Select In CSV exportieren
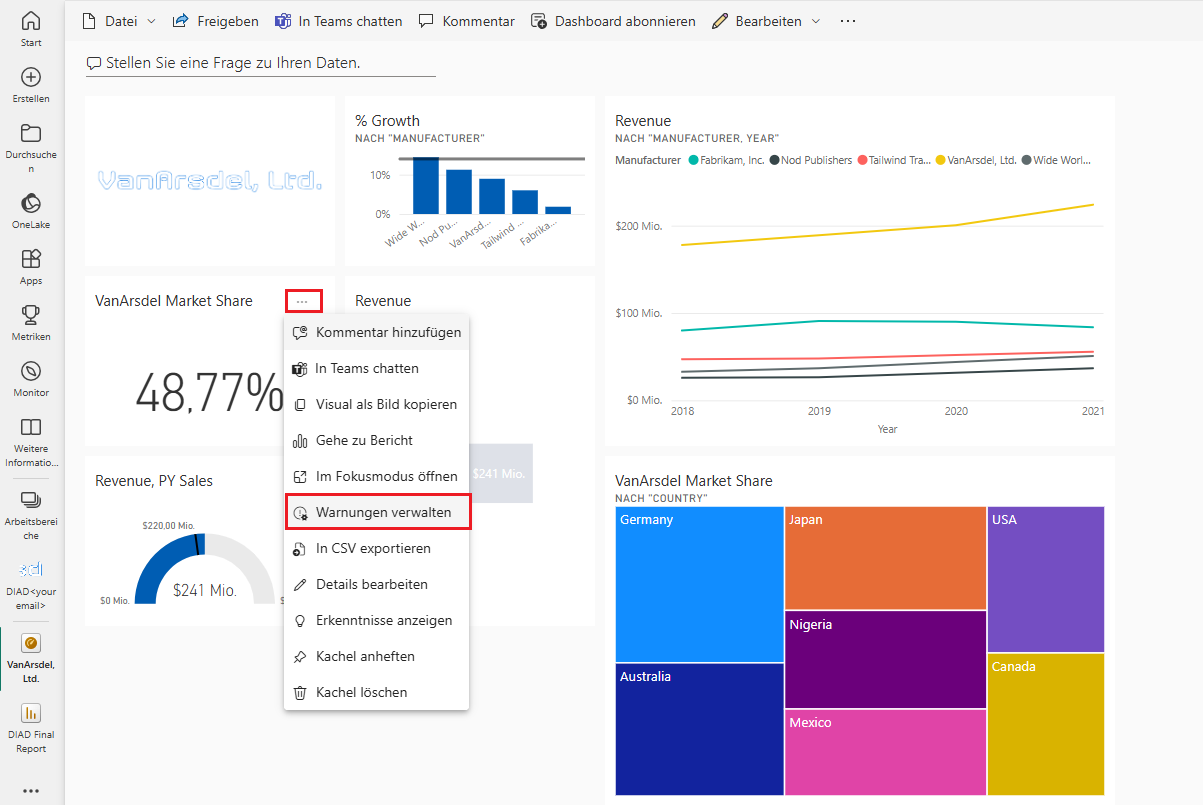 (x=377, y=548)
